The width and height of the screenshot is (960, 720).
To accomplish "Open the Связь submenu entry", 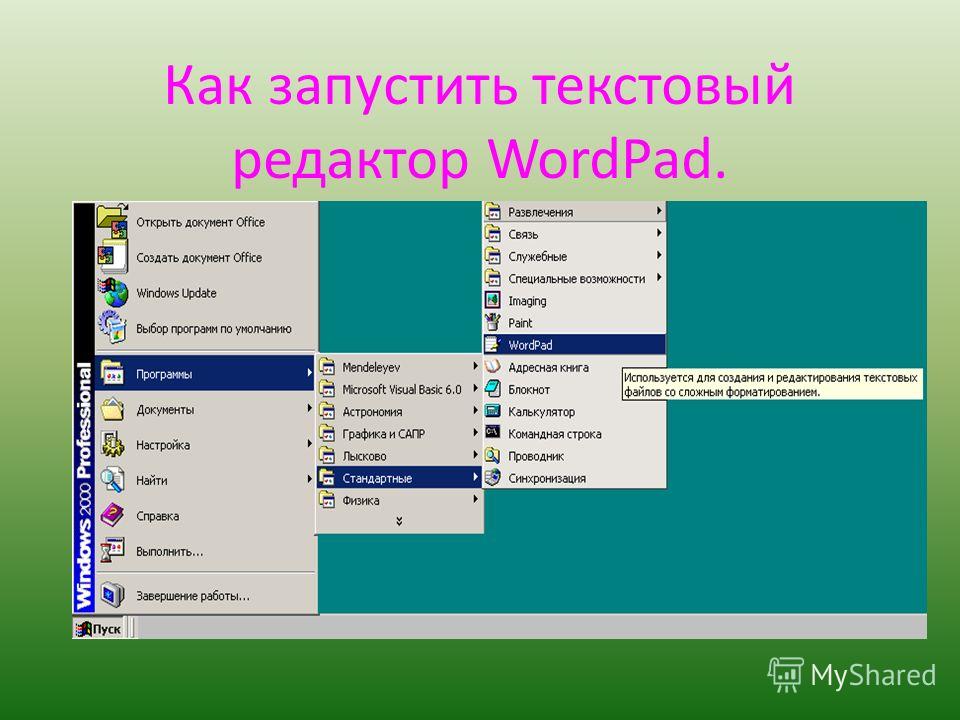I will coord(574,234).
